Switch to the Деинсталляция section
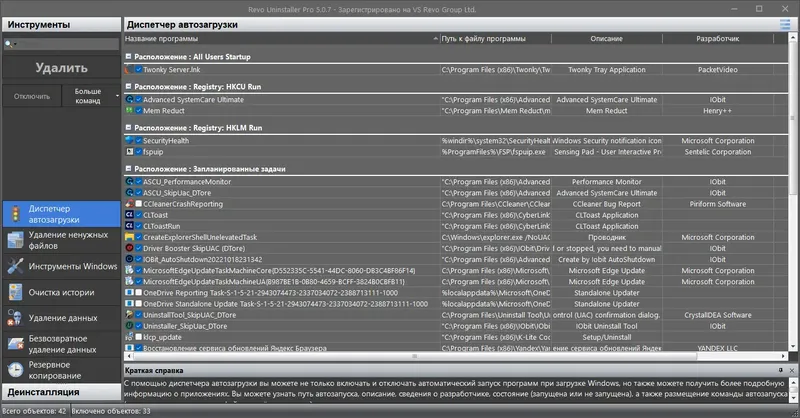 (x=61, y=392)
